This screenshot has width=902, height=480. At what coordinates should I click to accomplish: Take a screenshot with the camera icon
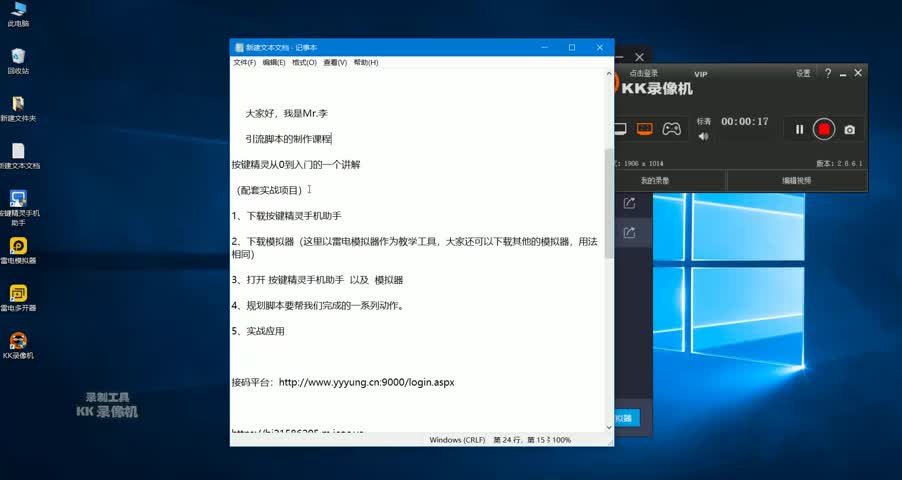(x=849, y=129)
